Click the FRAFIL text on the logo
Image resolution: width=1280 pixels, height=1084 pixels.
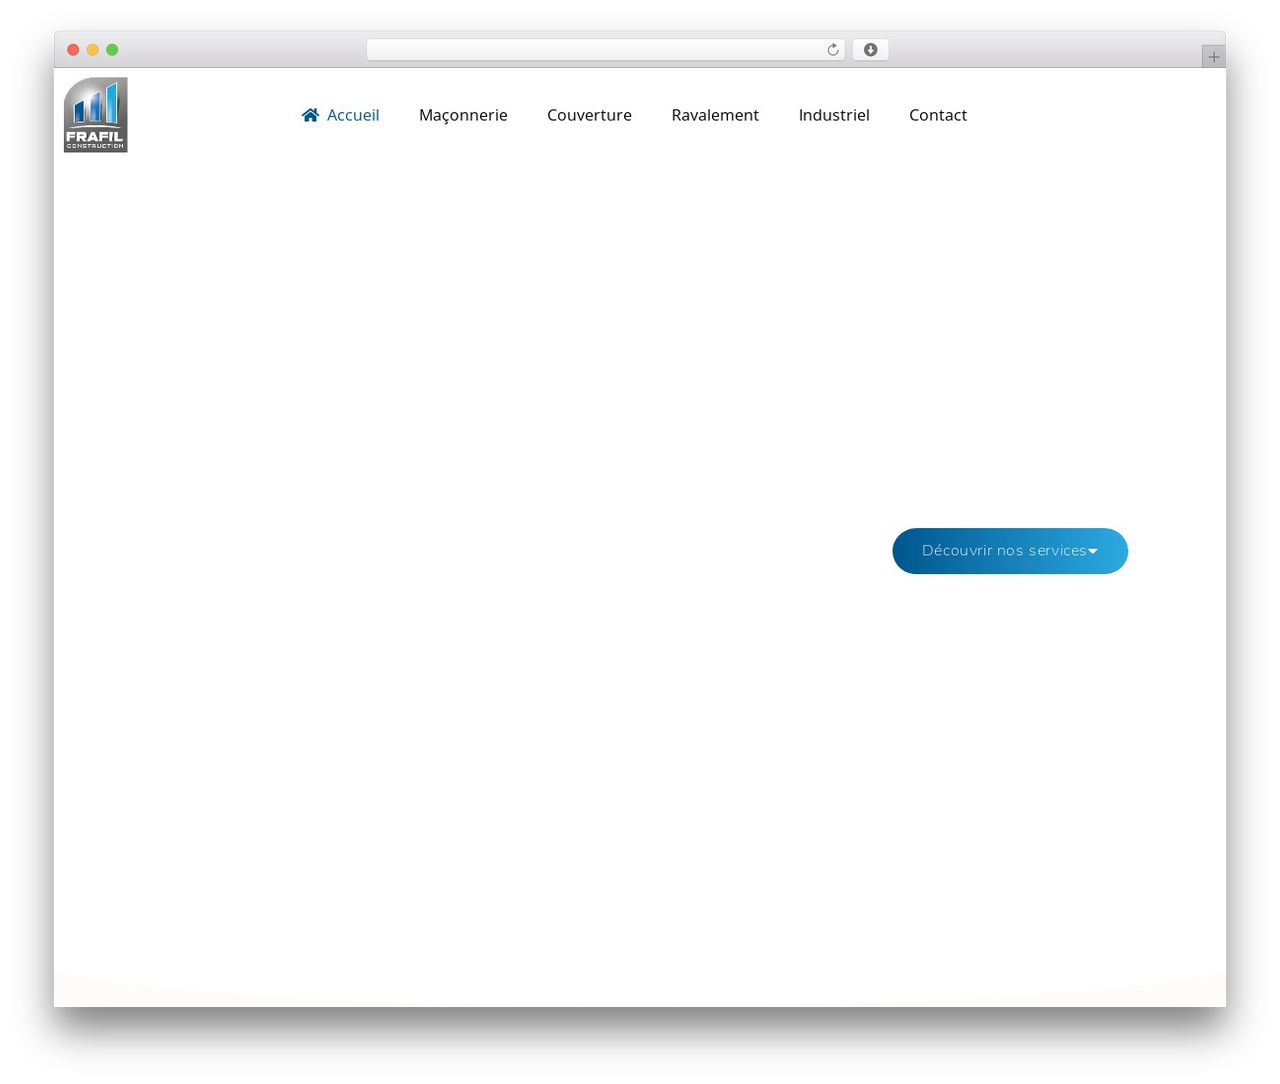[x=95, y=136]
